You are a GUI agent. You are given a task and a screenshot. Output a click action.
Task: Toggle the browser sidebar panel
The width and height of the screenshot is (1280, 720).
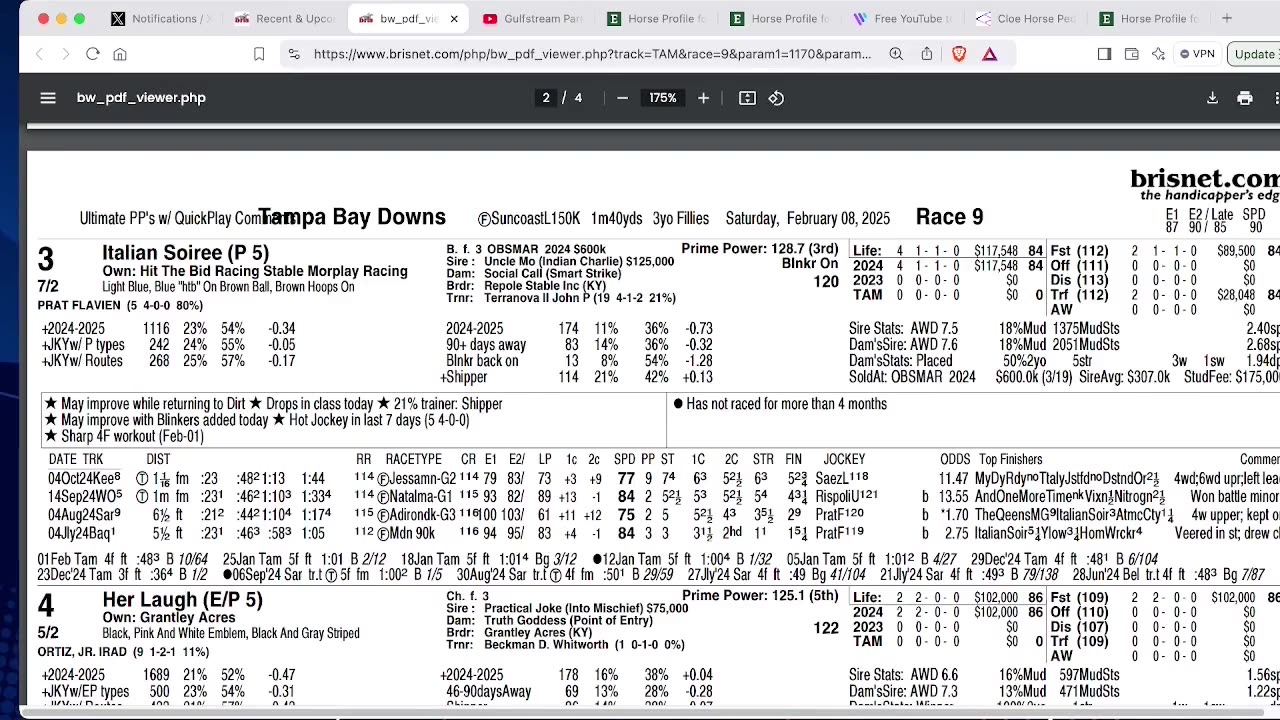(x=1104, y=54)
